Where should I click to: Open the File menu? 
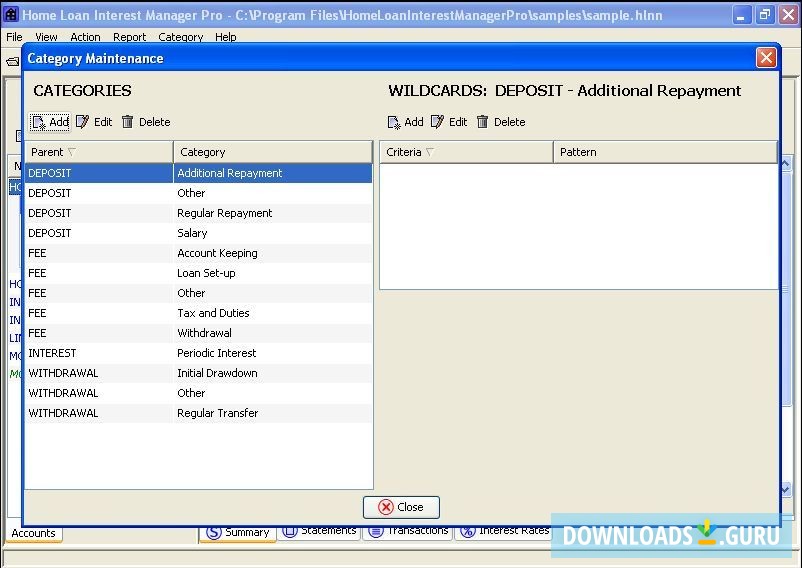point(14,37)
